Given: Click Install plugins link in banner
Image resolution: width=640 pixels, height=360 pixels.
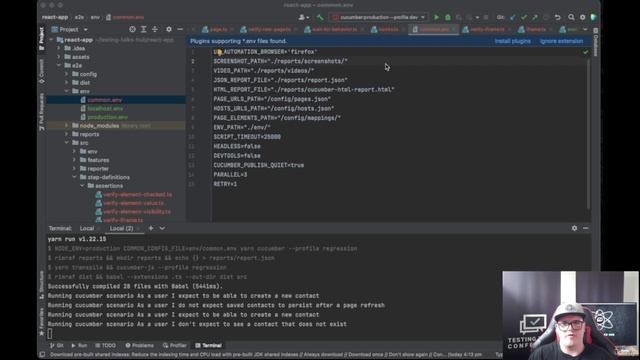Looking at the screenshot, I should click(513, 41).
